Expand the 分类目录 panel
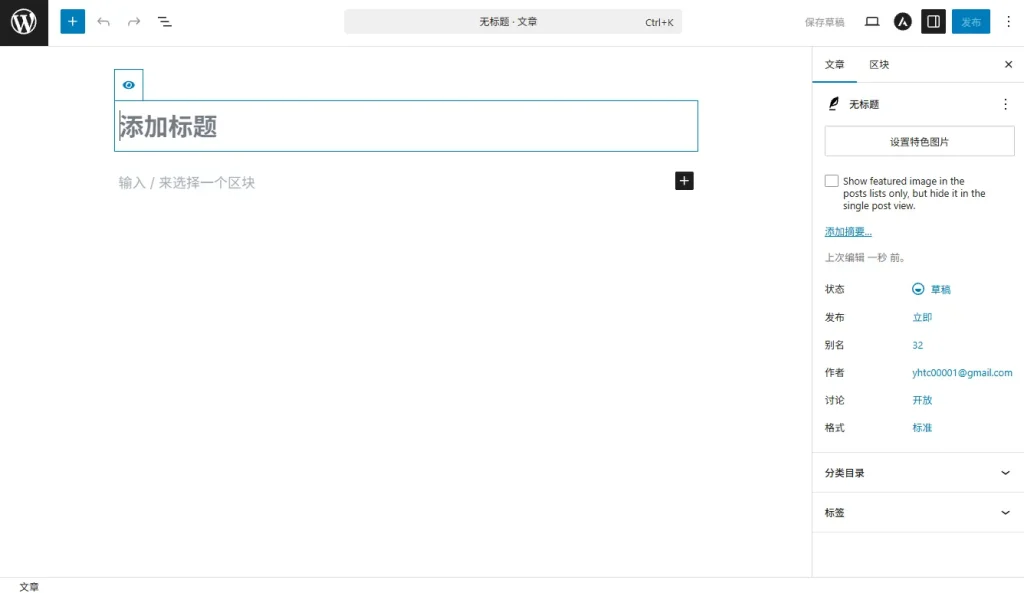Viewport: 1024px width, 593px height. (x=917, y=473)
